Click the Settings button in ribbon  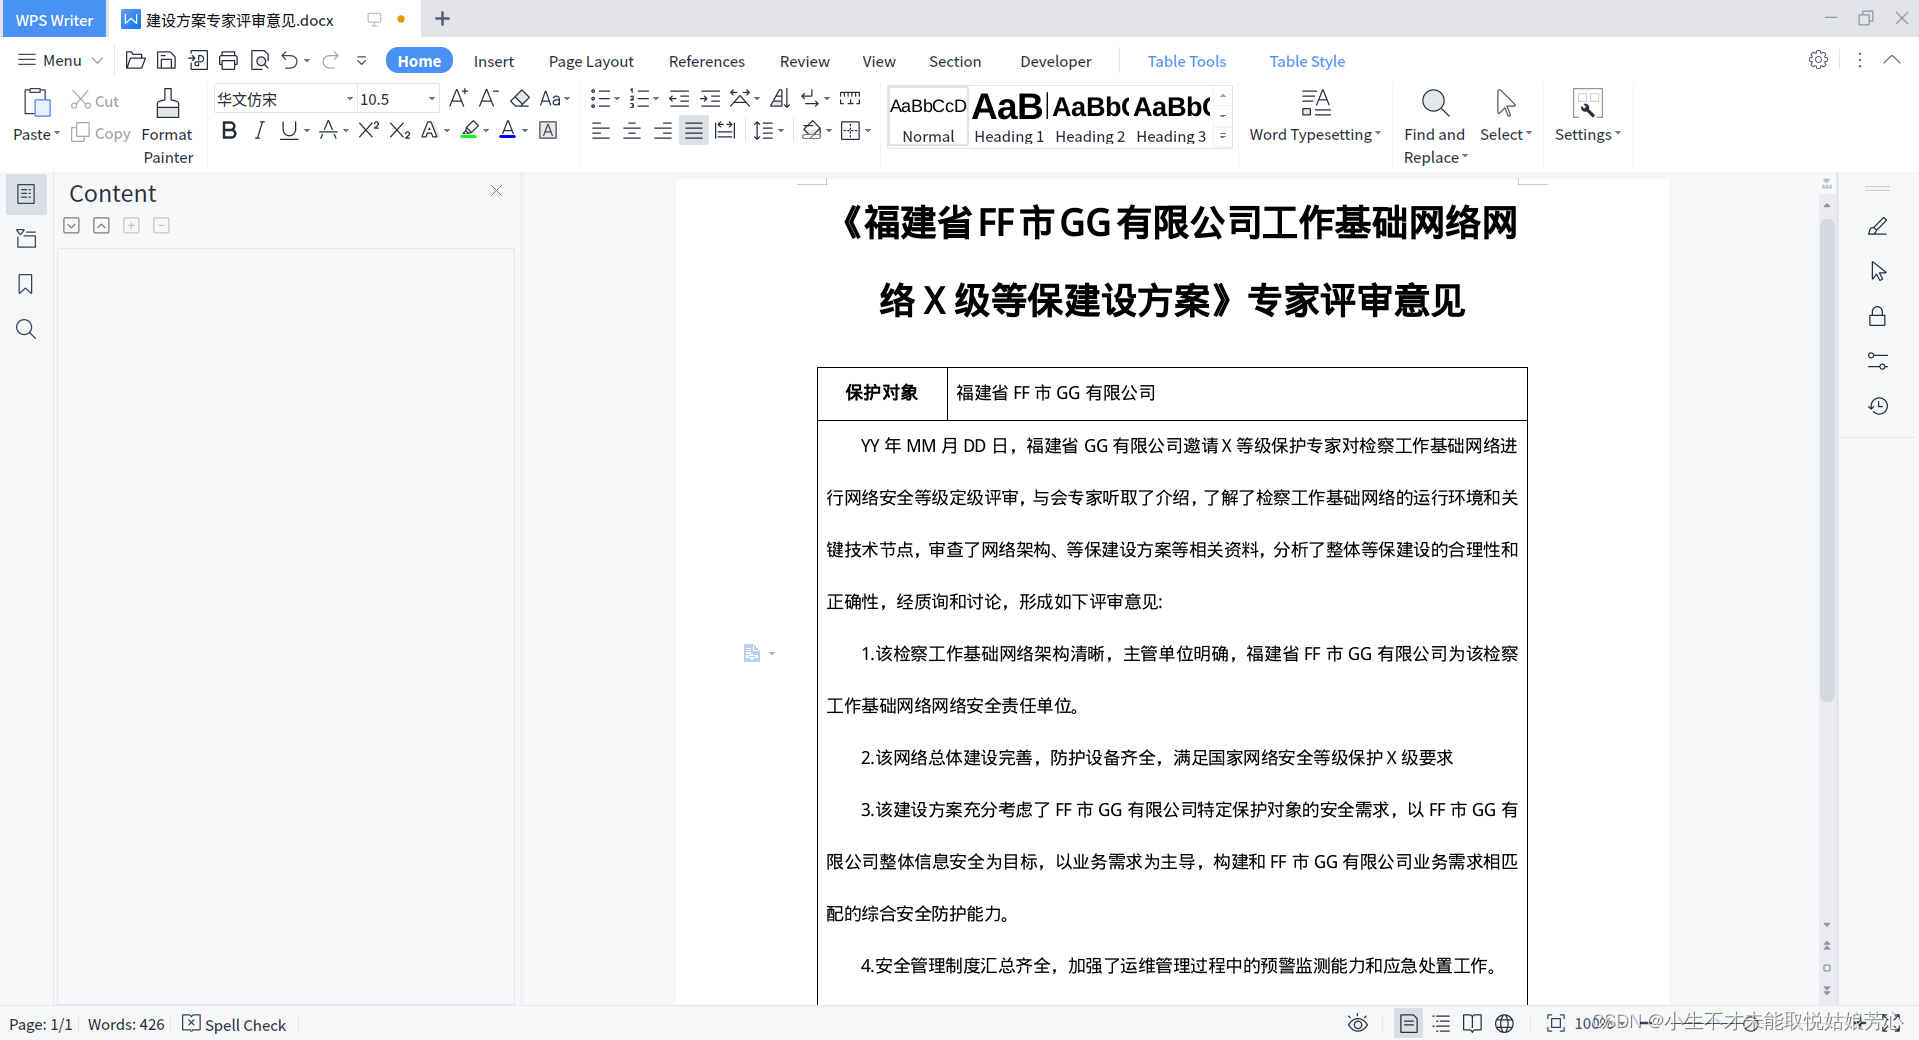tap(1588, 116)
